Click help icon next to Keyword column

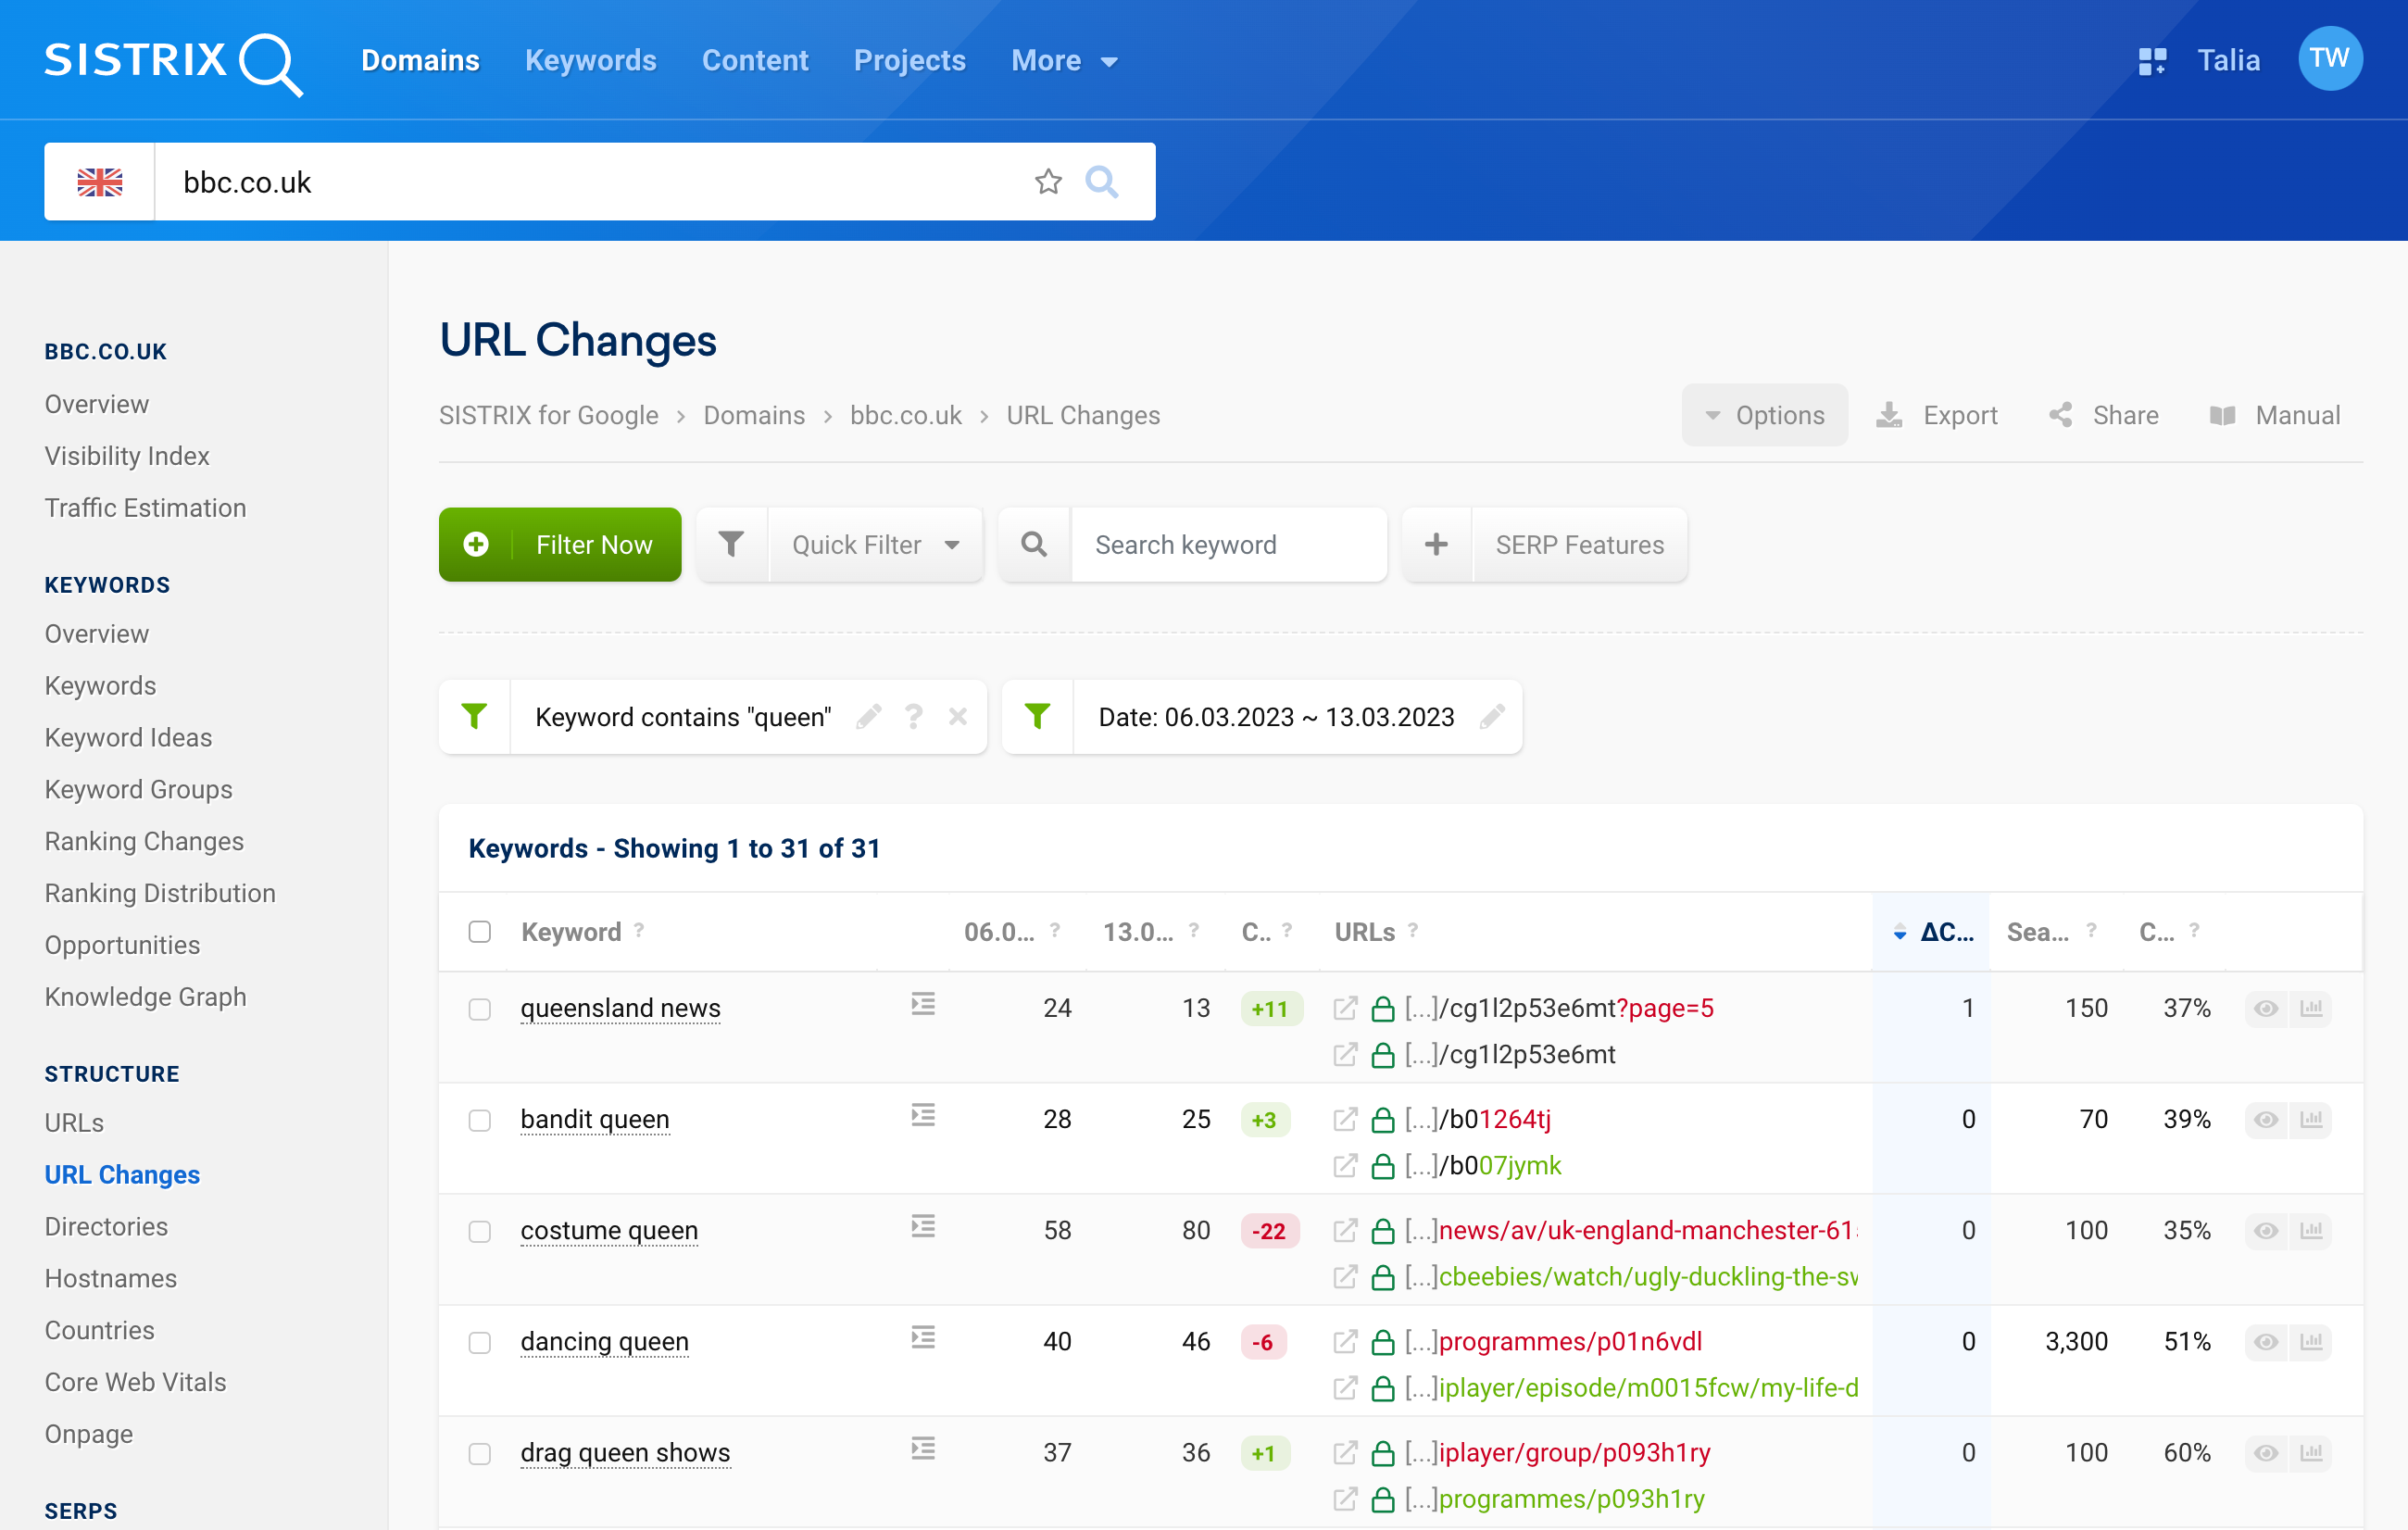click(639, 931)
